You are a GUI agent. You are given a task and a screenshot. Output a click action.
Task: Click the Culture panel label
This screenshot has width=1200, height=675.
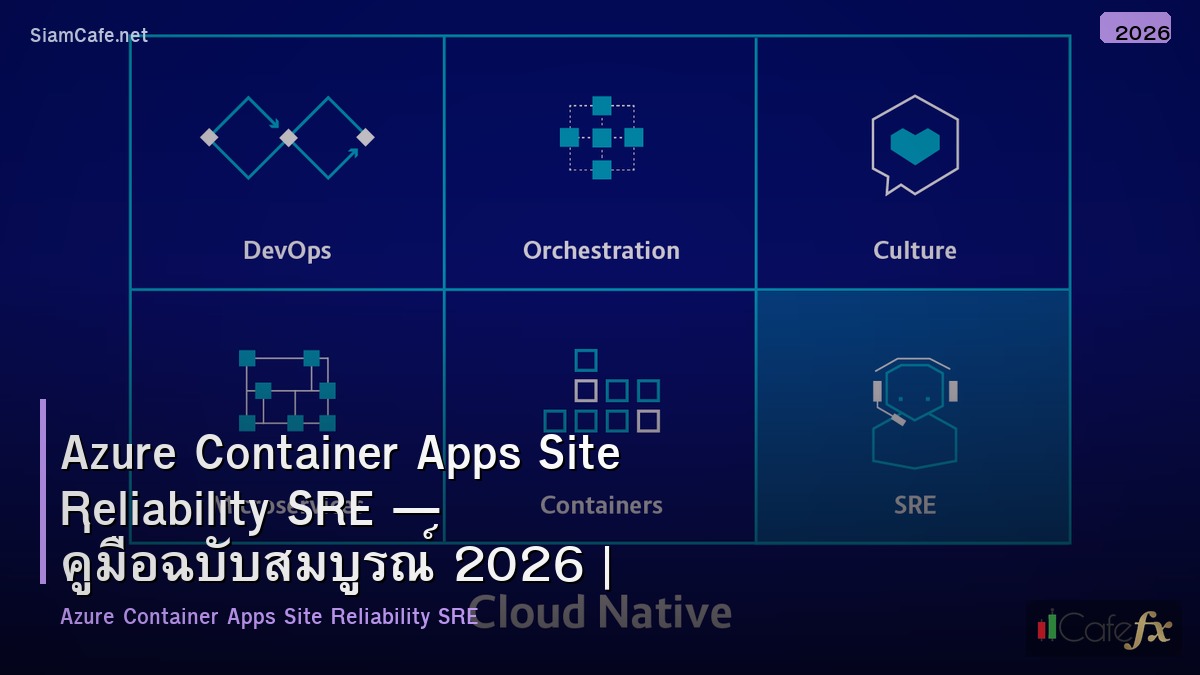click(x=914, y=250)
